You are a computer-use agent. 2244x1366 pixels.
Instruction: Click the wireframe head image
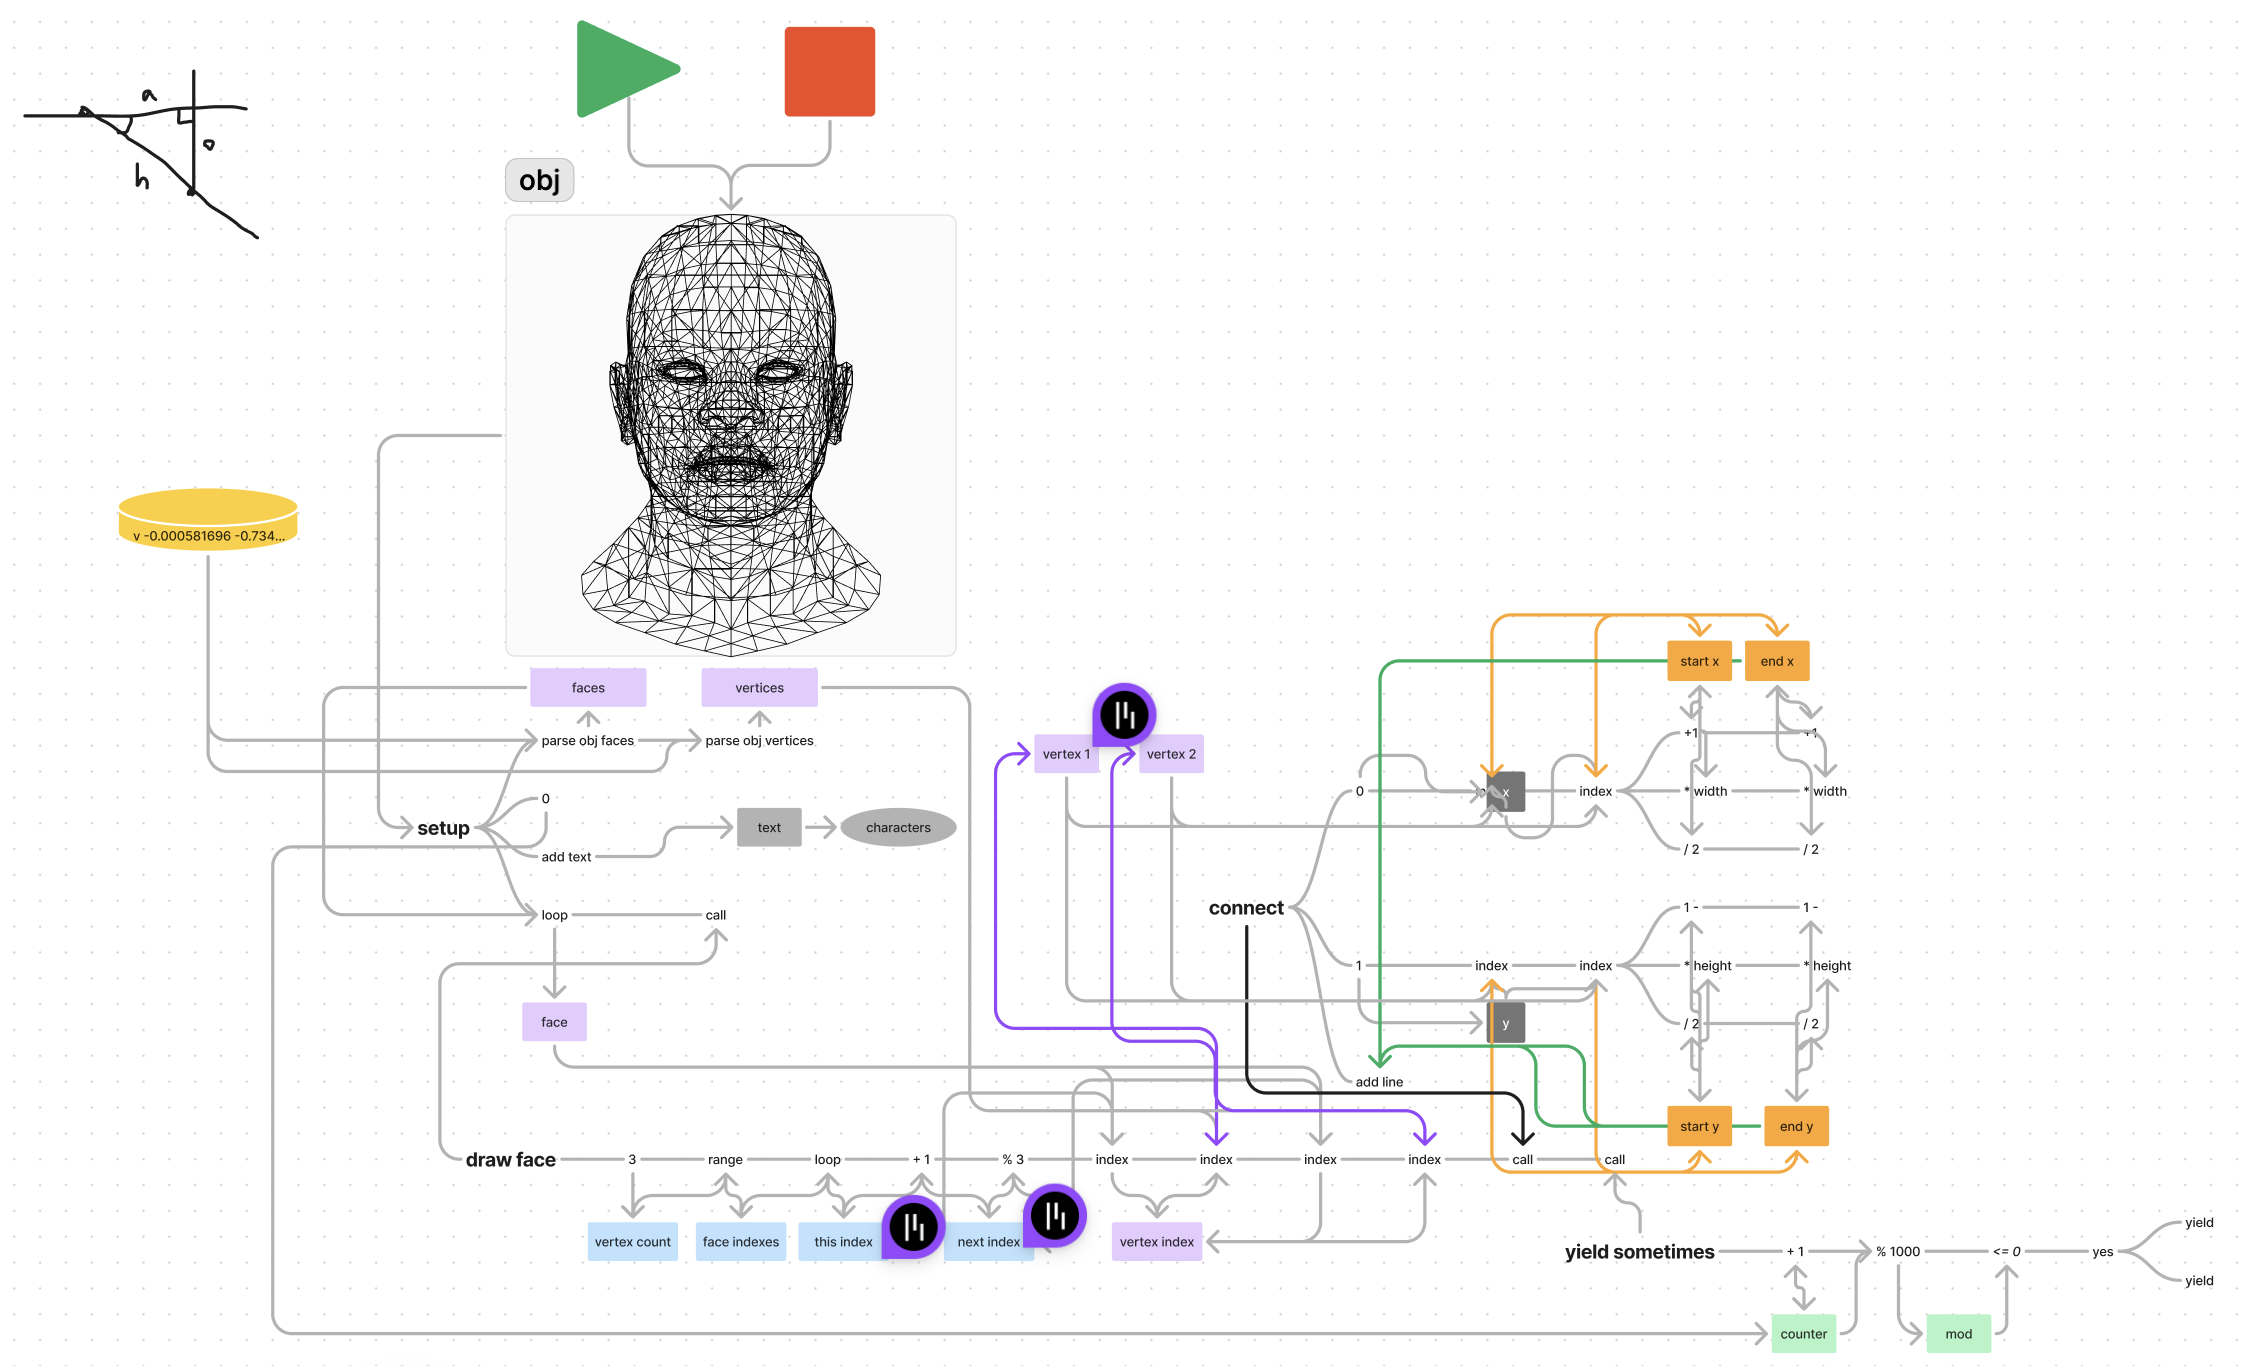pos(731,435)
